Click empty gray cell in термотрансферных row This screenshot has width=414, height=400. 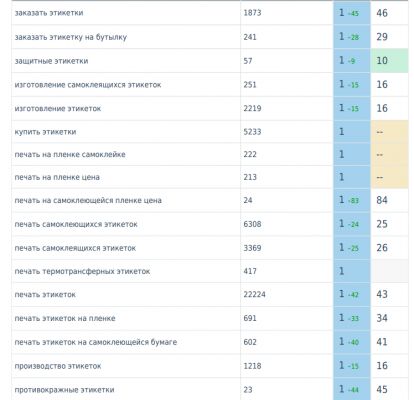click(x=389, y=271)
